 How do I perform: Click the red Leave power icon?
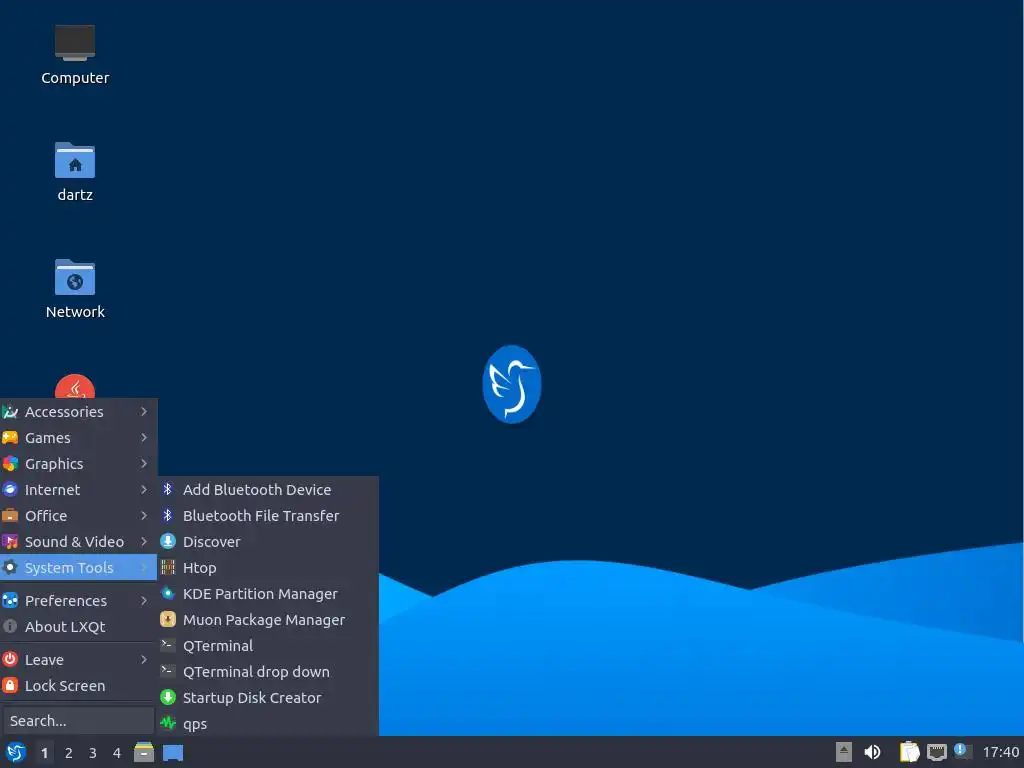[10, 660]
